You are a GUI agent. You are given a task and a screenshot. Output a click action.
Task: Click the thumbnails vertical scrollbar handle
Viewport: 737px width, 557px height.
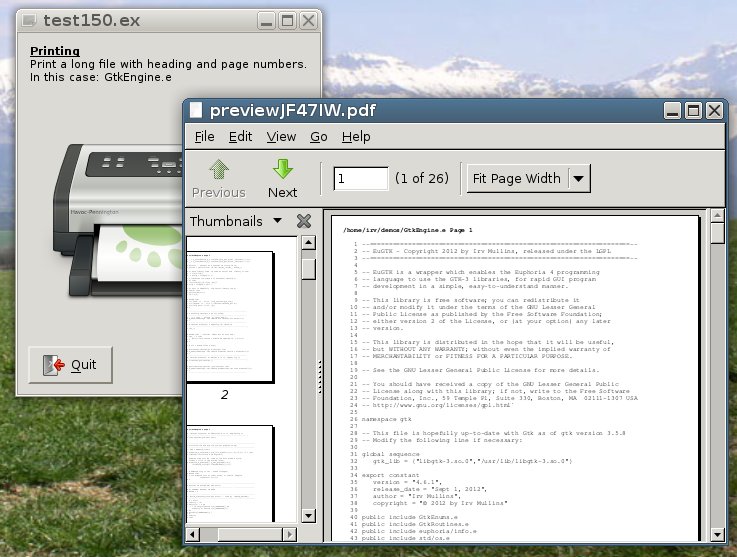pyautogui.click(x=309, y=268)
